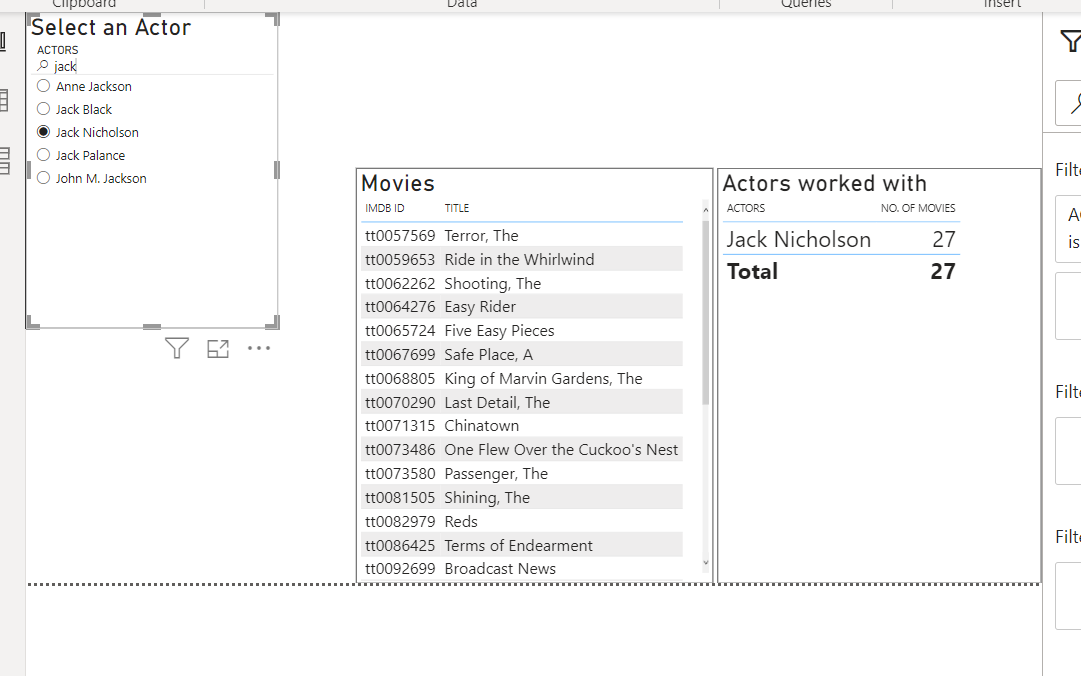Select the Jack Black radio button
Screen dimensions: 1081x676
[43, 109]
